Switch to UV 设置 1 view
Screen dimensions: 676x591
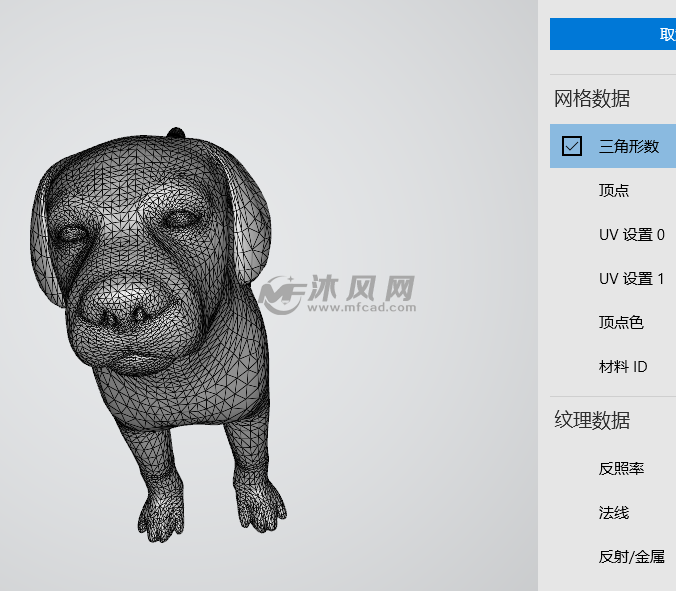(x=631, y=278)
